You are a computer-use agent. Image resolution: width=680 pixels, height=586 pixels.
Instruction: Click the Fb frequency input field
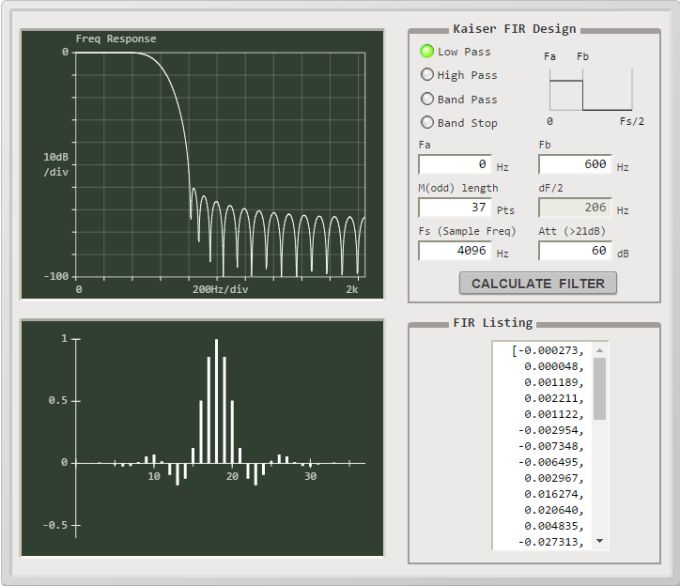tap(575, 164)
